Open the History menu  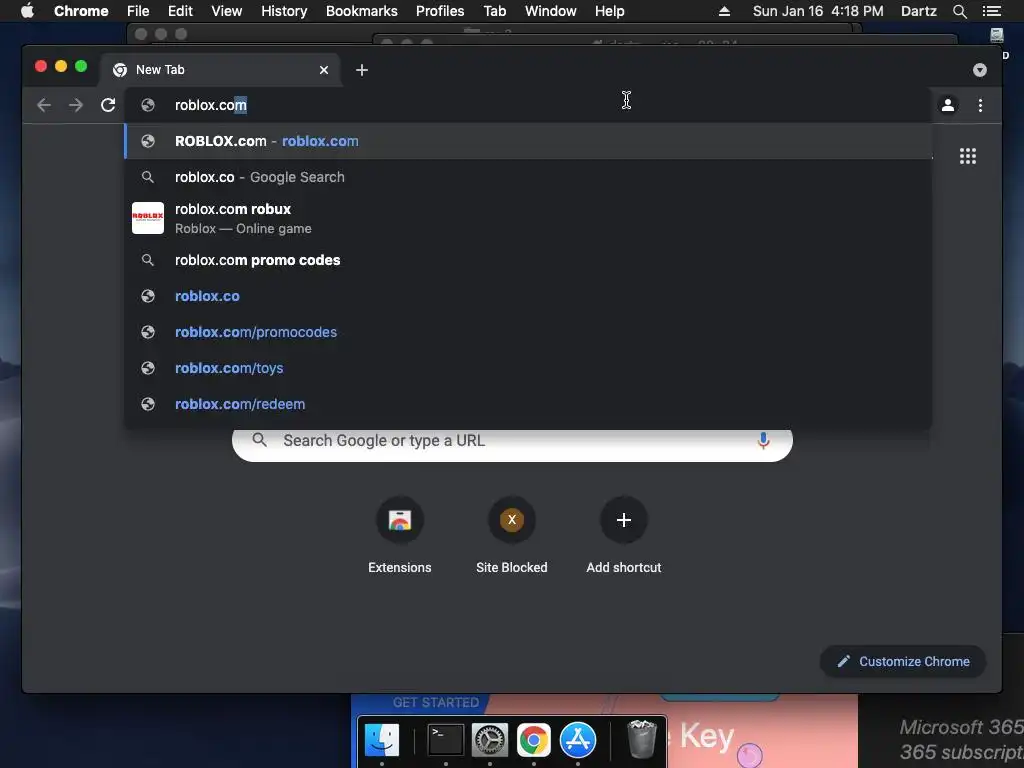(284, 11)
